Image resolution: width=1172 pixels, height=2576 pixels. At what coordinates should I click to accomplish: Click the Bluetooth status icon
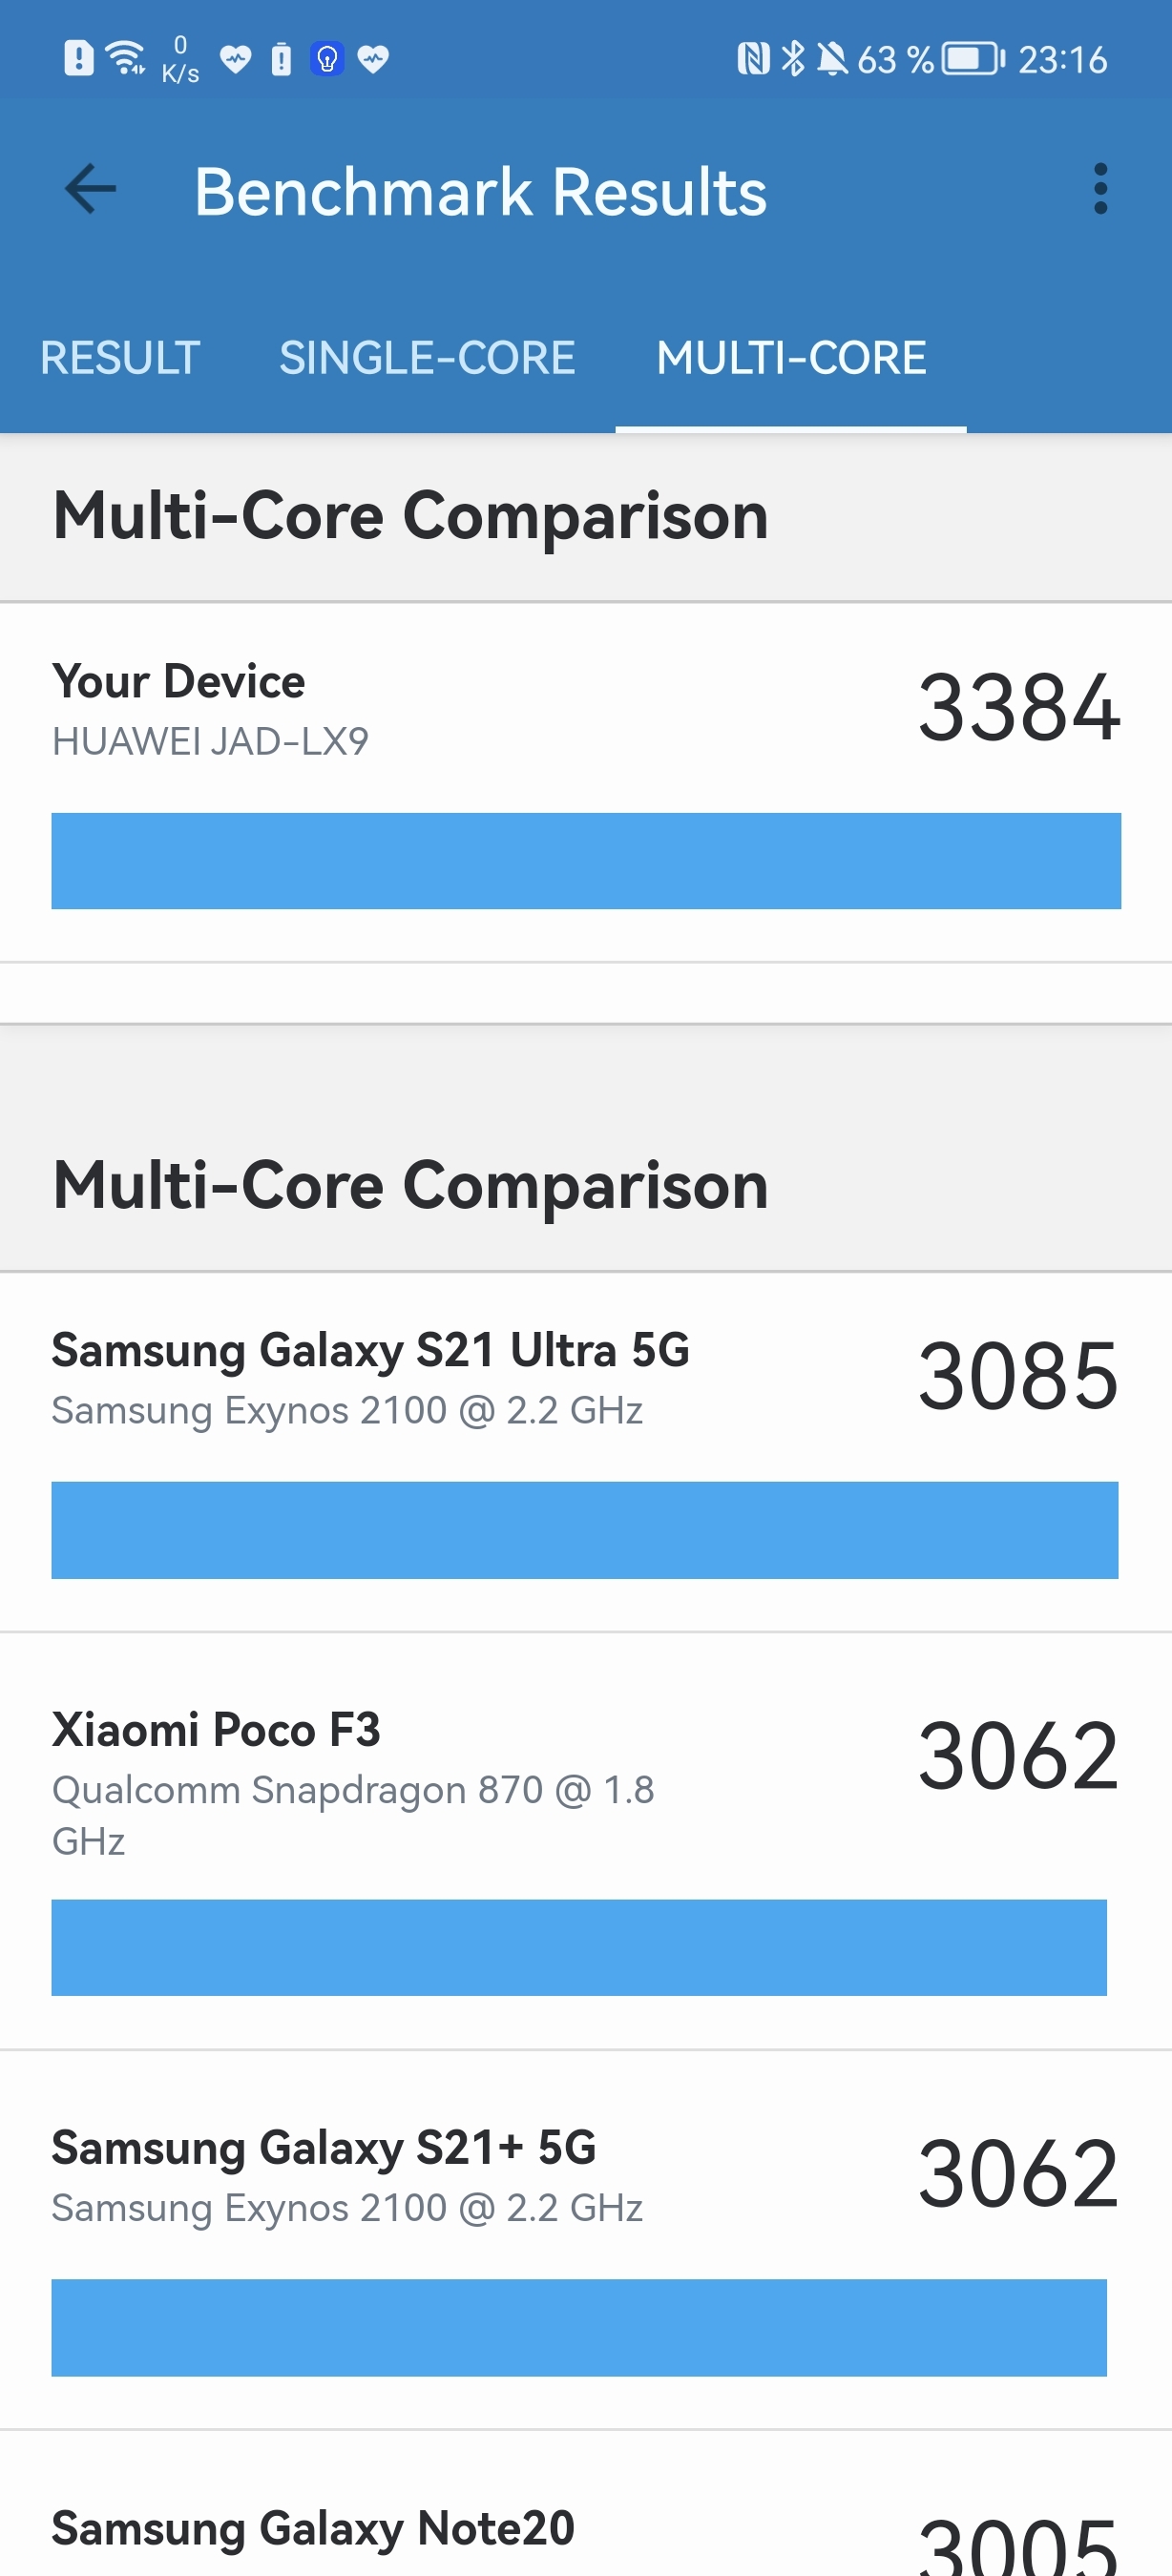click(793, 57)
